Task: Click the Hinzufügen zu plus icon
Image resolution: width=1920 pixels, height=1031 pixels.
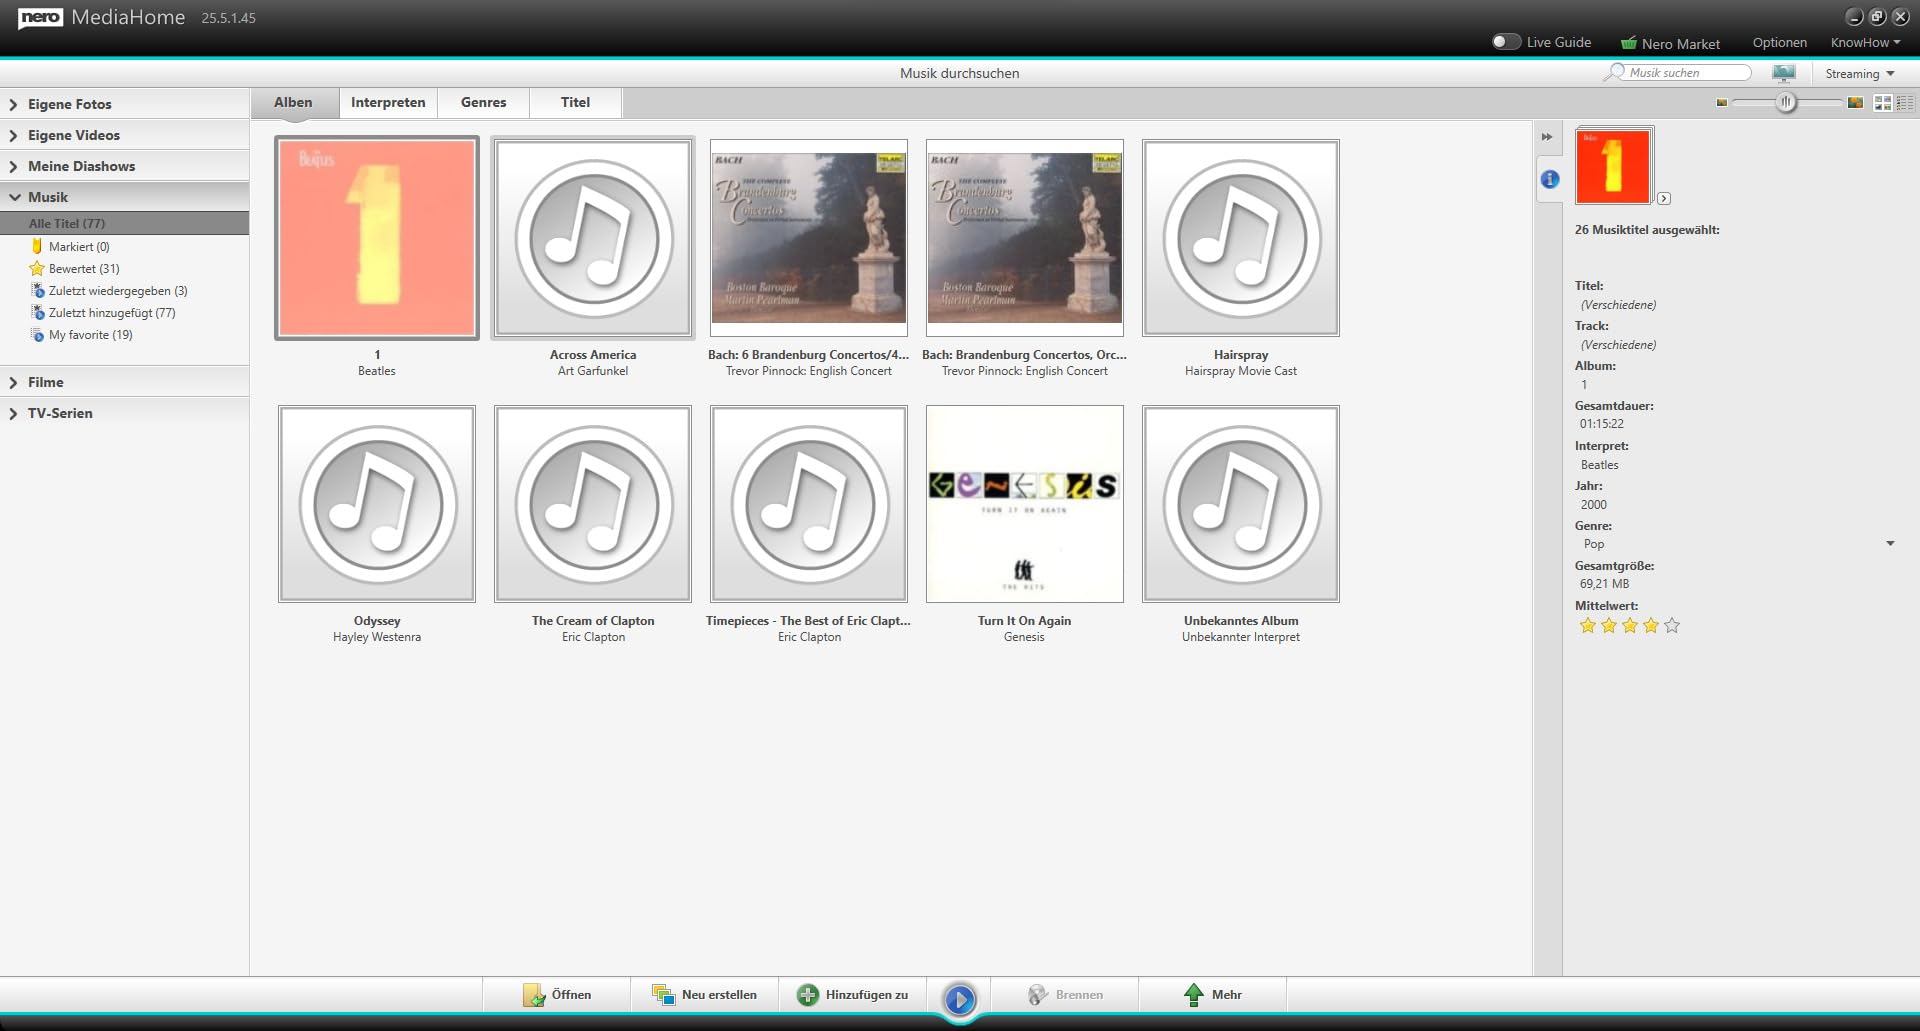Action: [807, 995]
